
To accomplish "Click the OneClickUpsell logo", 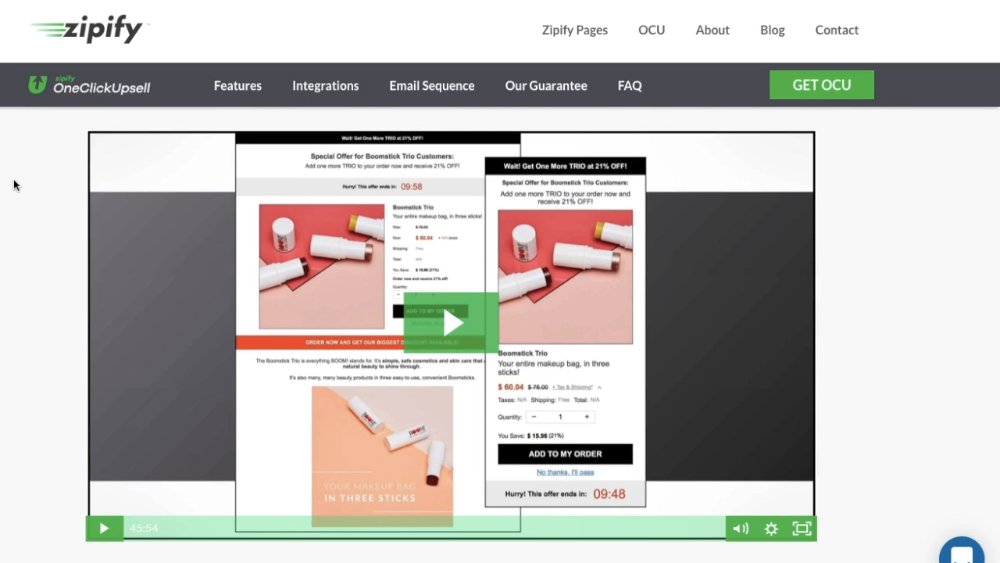I will tap(89, 85).
